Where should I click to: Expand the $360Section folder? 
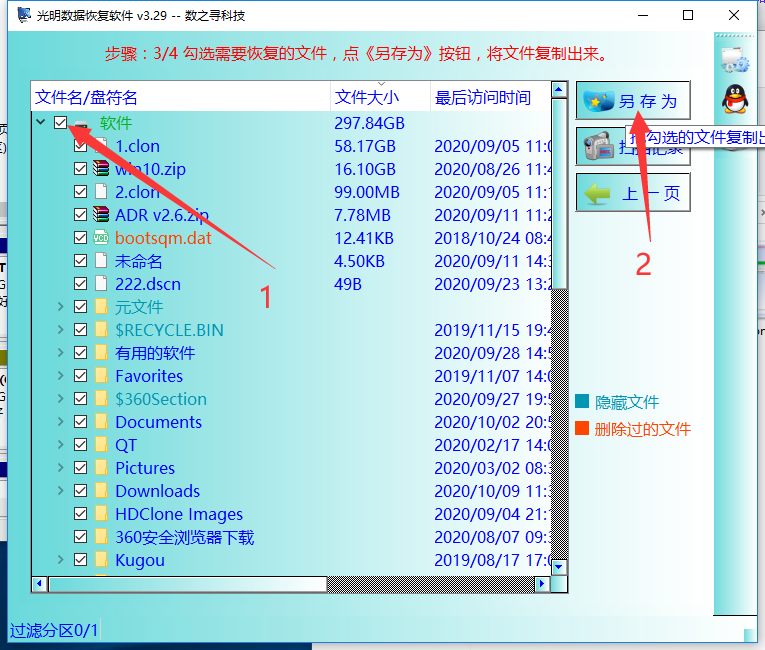[x=60, y=398]
